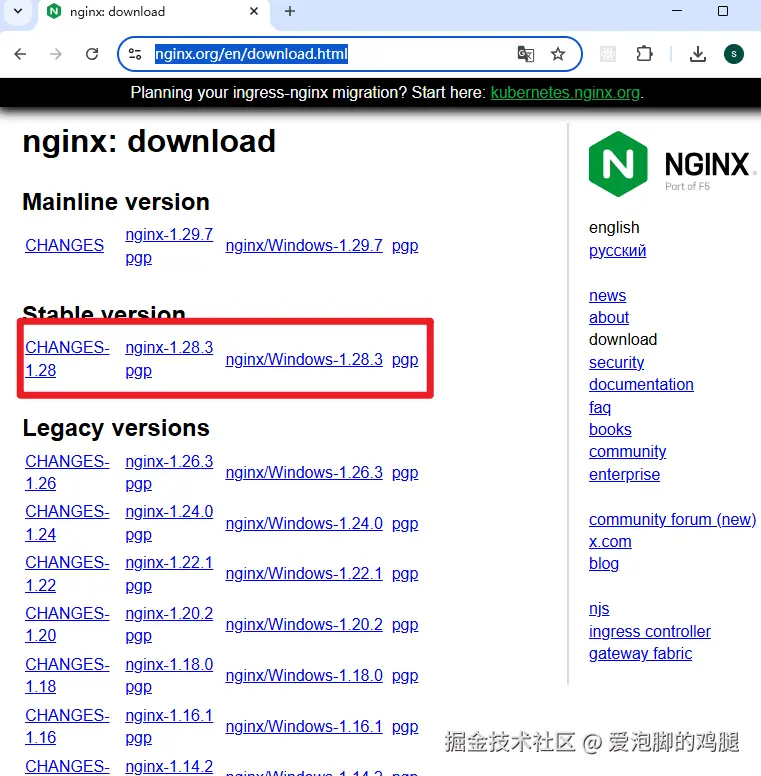Open pgp signature for nginx/Windows-1.28.3

pyautogui.click(x=405, y=360)
